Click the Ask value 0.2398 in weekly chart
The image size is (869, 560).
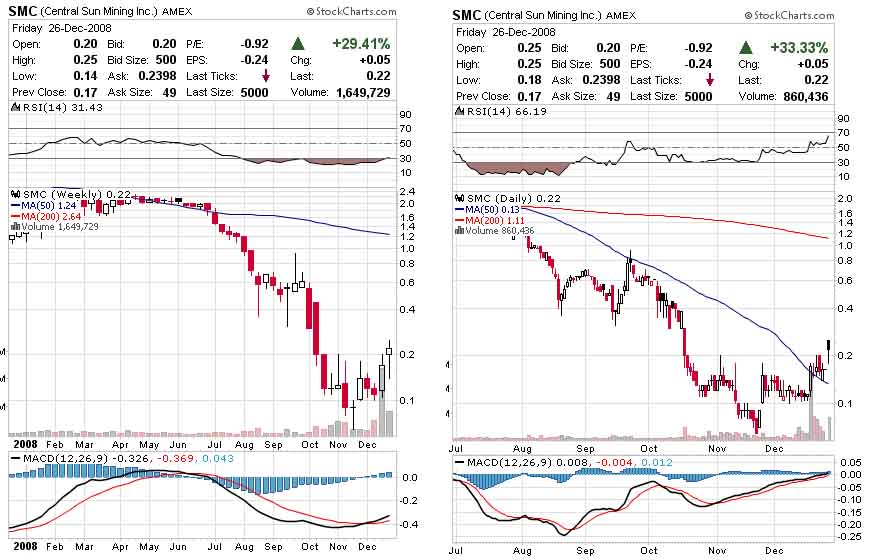(157, 76)
